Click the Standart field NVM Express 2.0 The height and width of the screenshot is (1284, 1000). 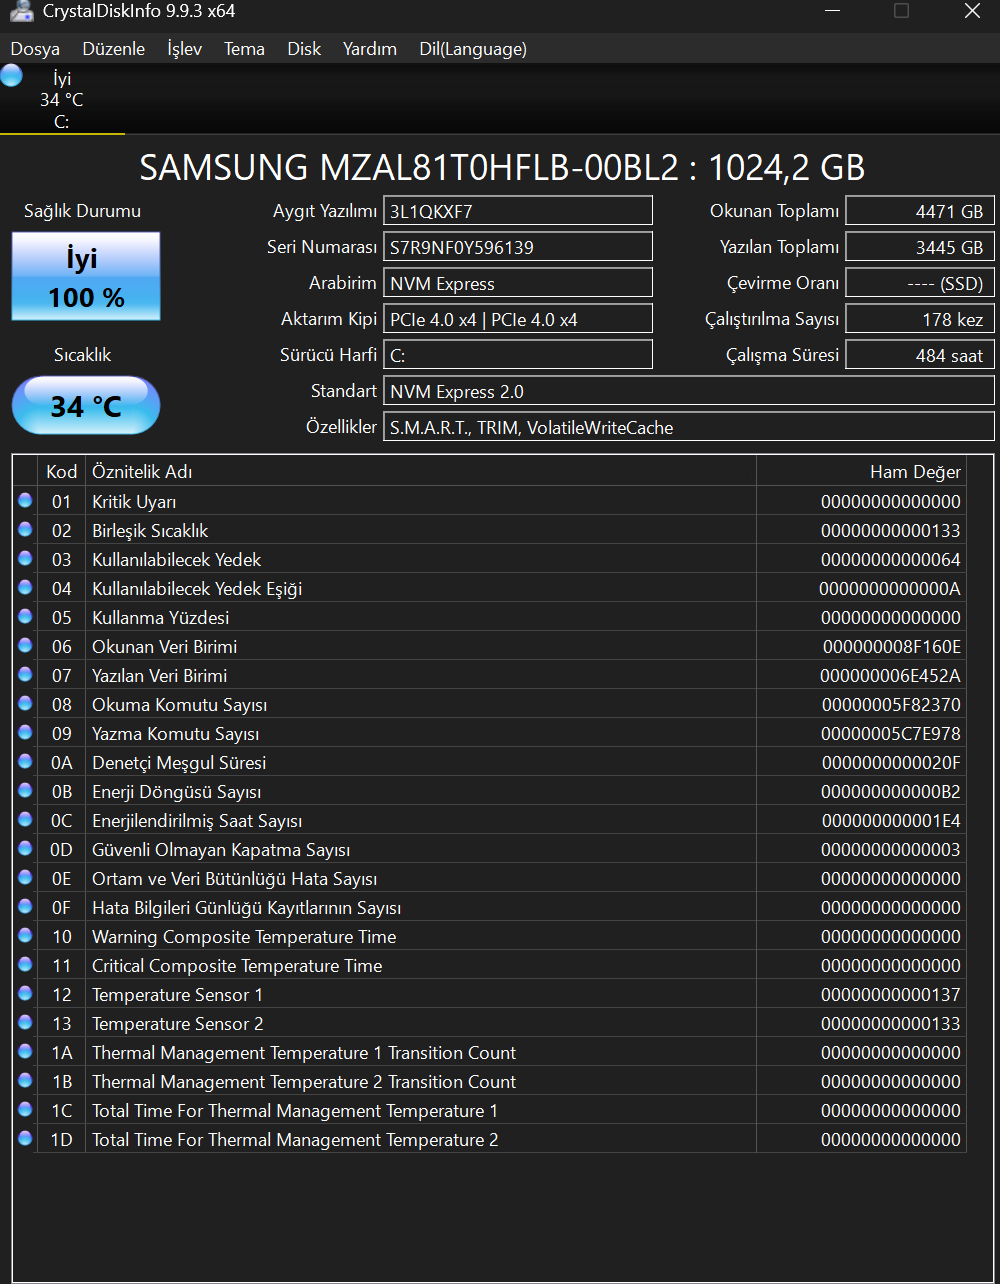click(689, 391)
